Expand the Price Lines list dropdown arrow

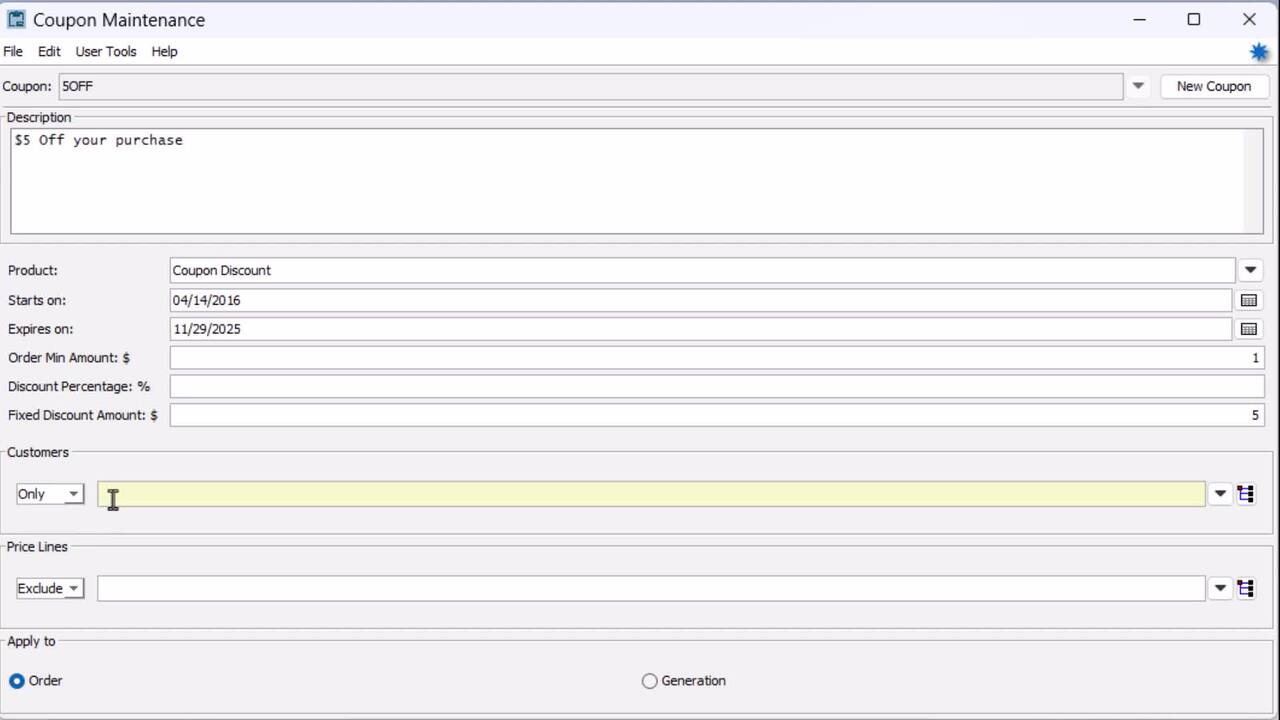pos(1220,588)
